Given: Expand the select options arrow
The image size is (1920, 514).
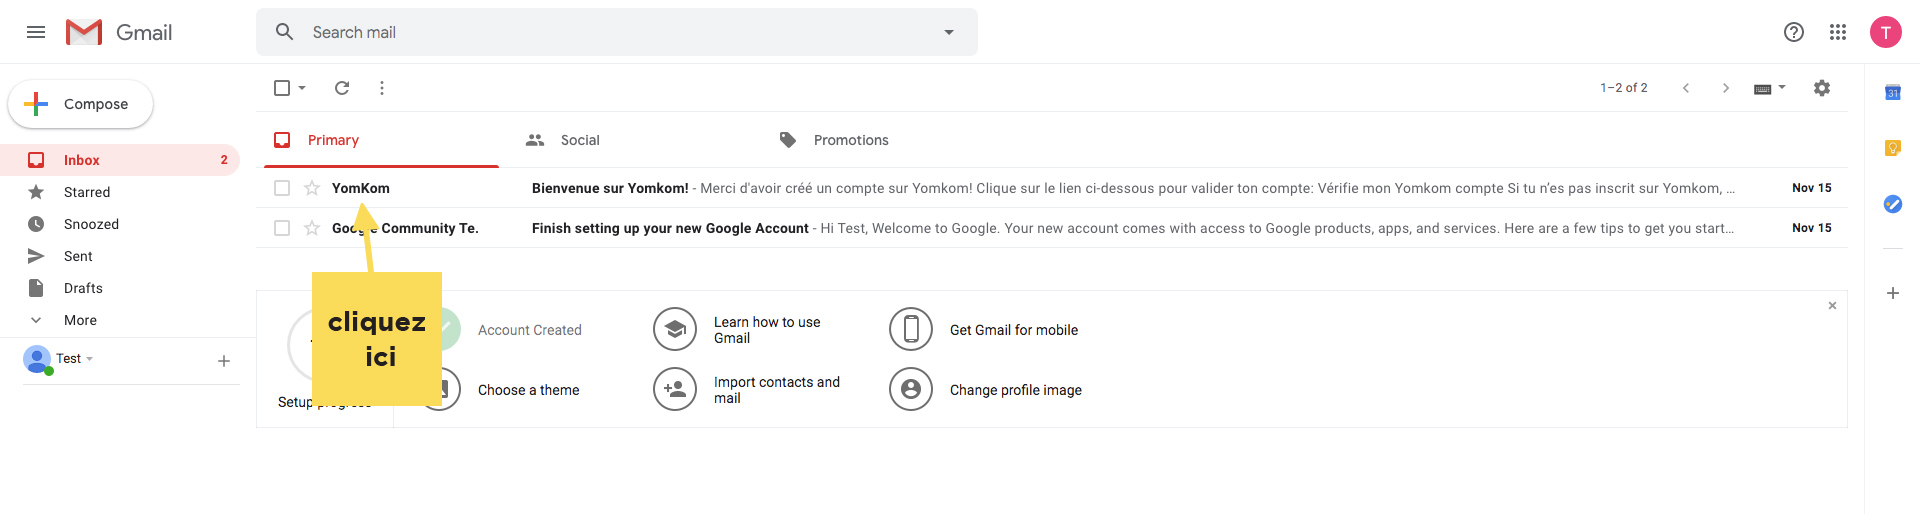Looking at the screenshot, I should click(302, 88).
